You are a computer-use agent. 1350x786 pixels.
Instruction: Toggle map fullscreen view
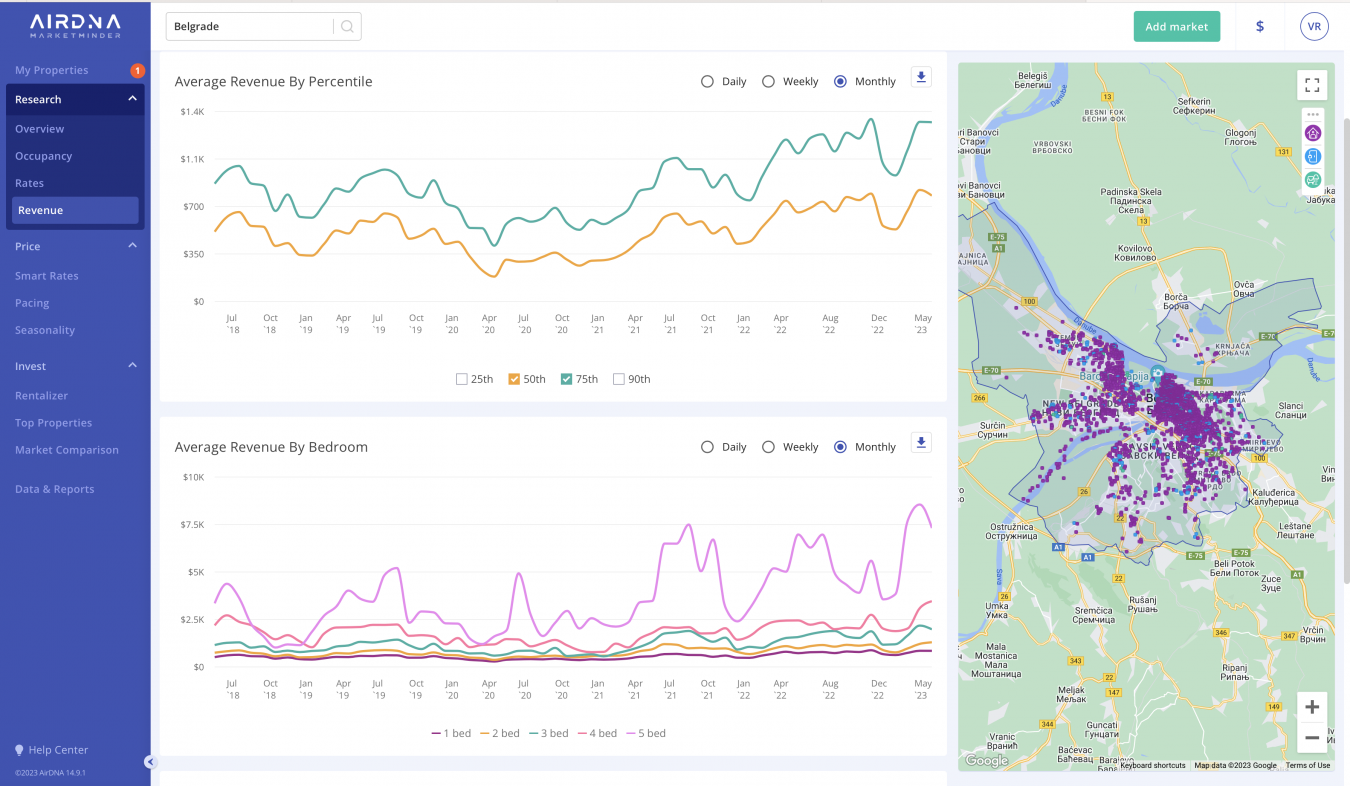tap(1312, 85)
